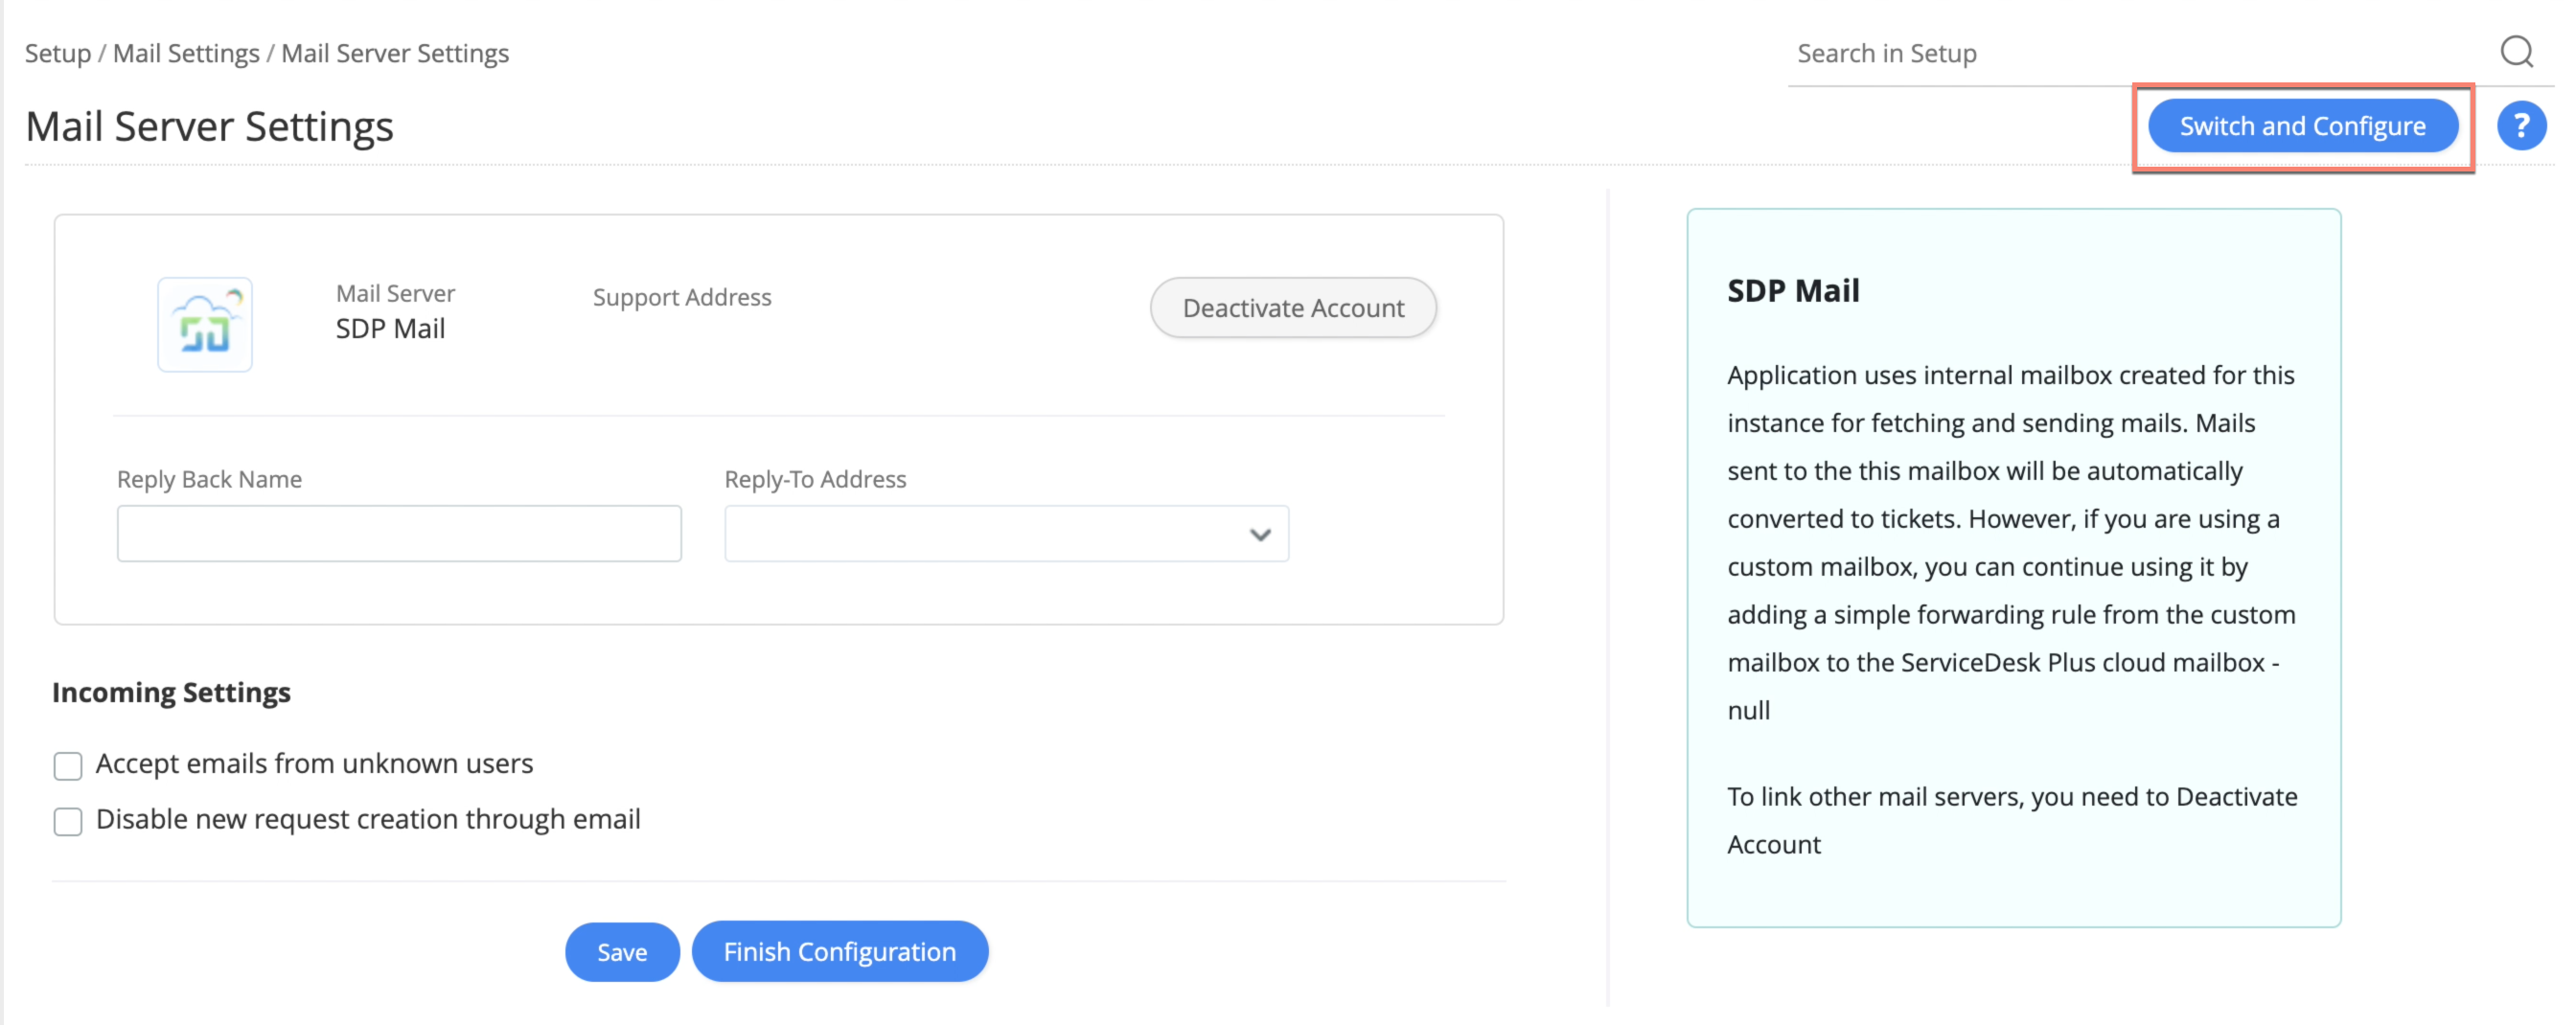
Task: Click Mail Server Settings breadcrumb item
Action: [395, 53]
